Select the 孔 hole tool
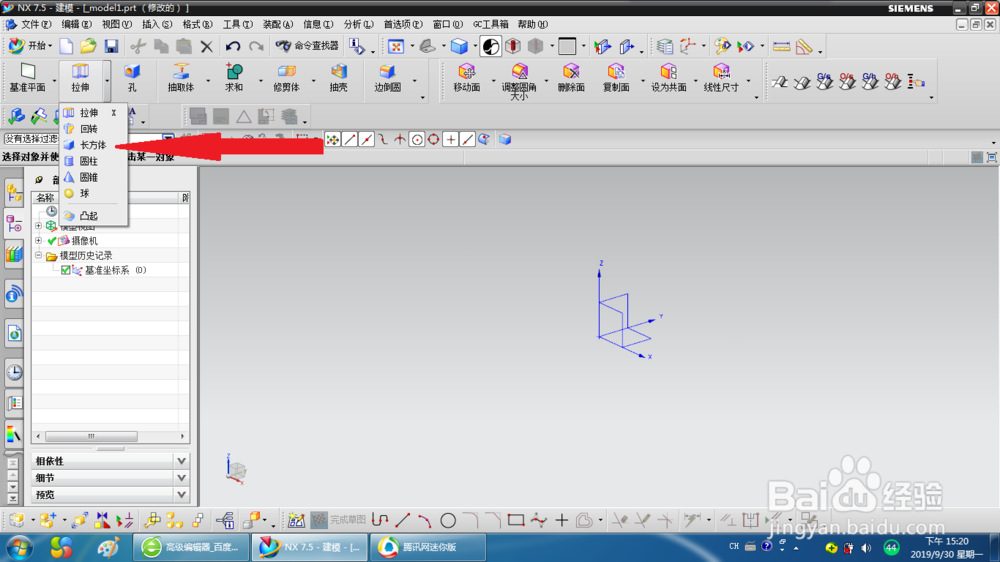 132,78
